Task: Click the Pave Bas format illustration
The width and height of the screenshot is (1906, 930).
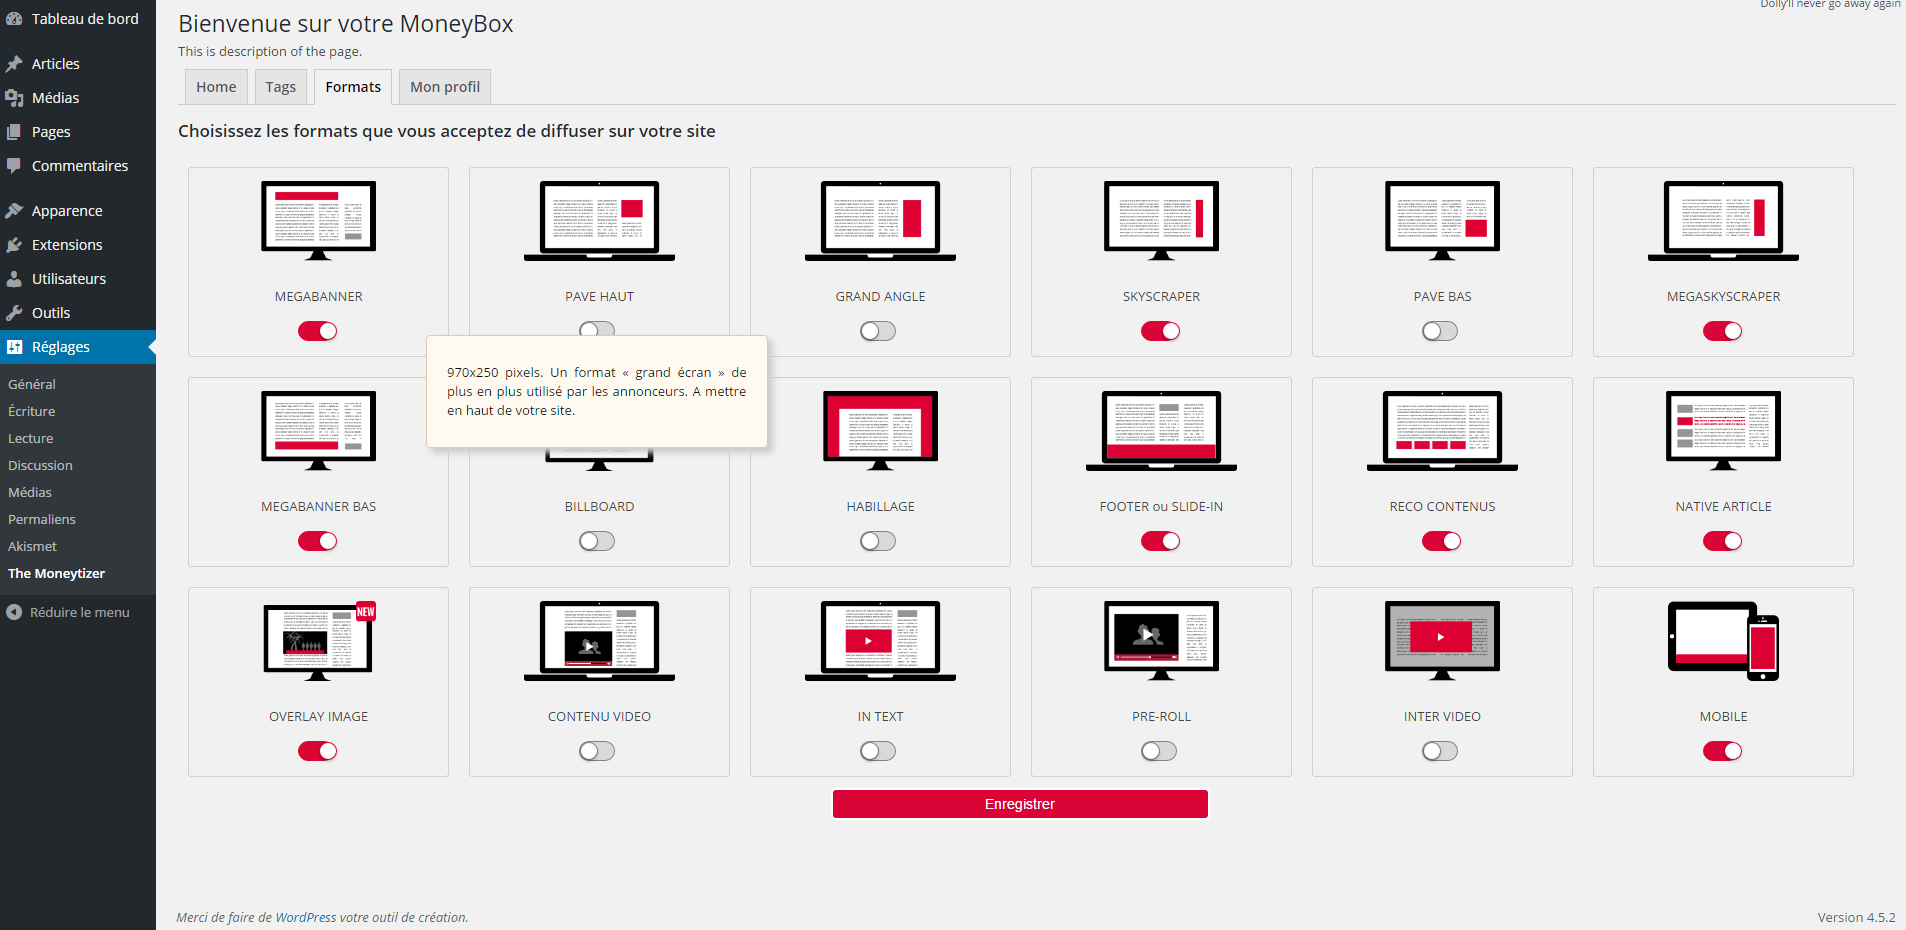Action: click(1443, 221)
